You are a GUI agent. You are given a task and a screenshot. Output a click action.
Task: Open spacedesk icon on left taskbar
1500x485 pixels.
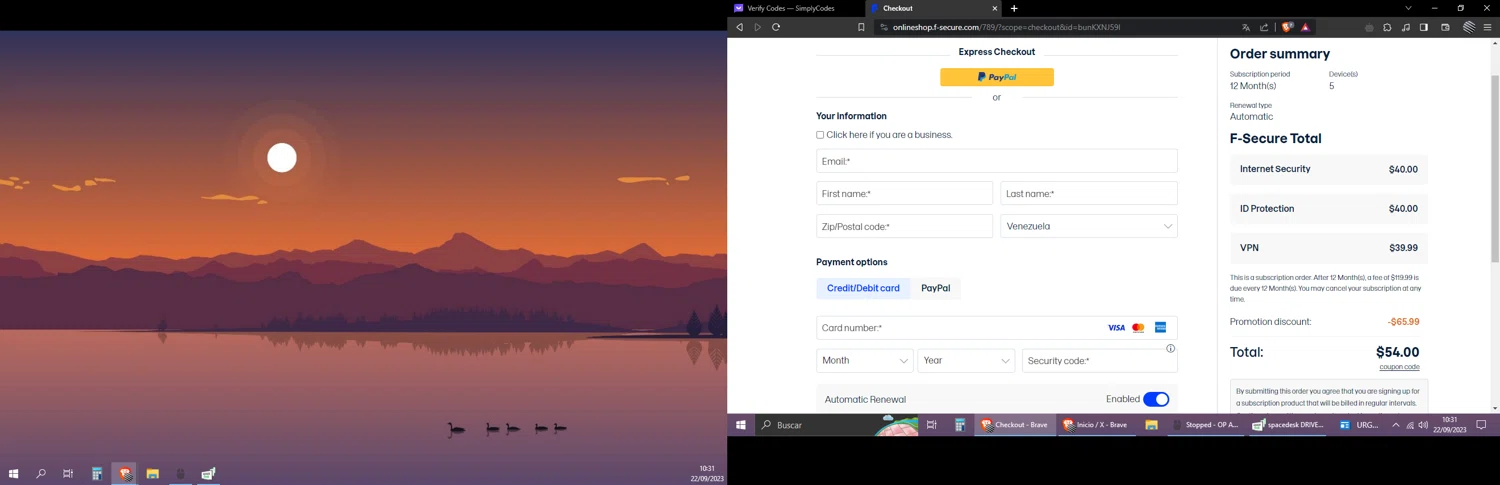tap(209, 474)
